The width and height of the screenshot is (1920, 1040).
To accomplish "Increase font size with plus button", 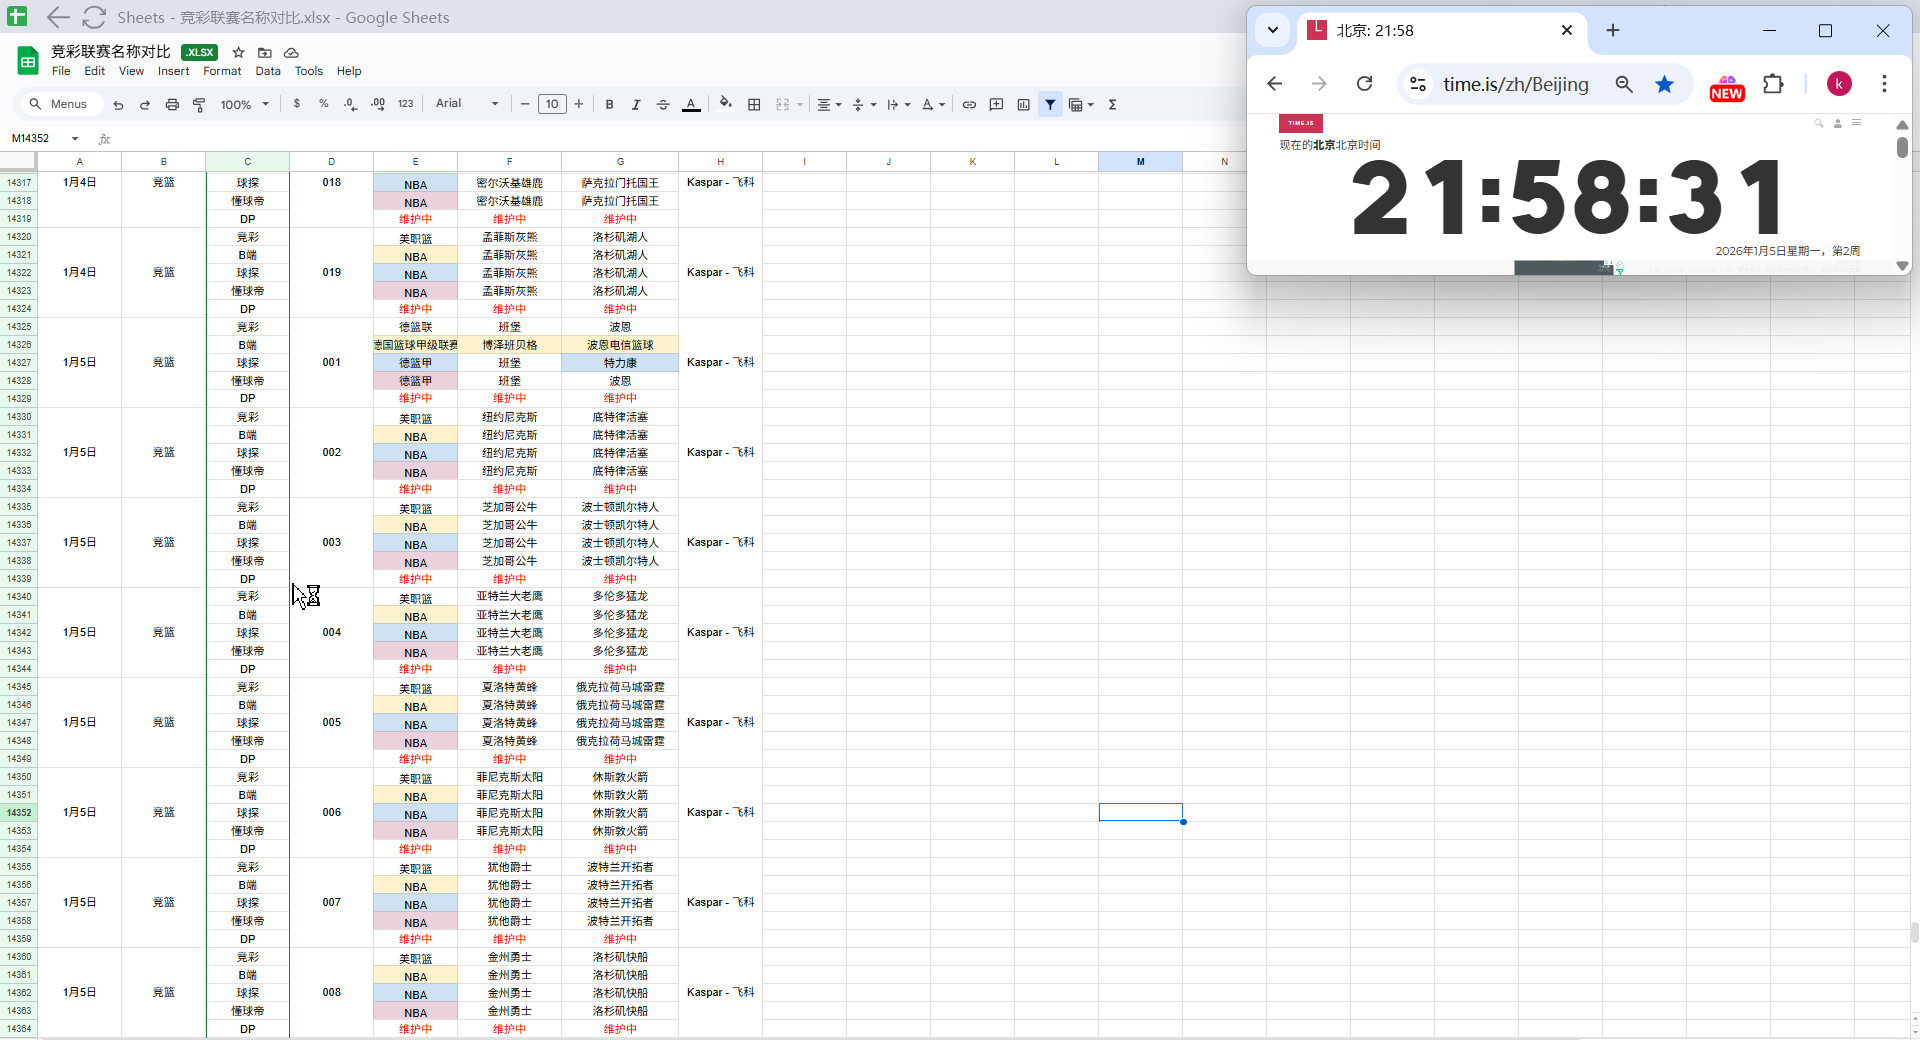I will pyautogui.click(x=579, y=104).
